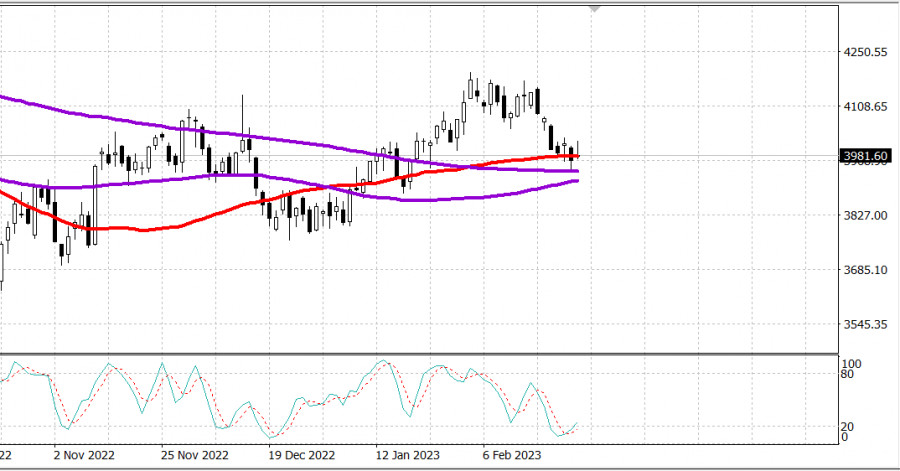Select the 25 Nov 2022 date label
900x471 pixels.
194,454
